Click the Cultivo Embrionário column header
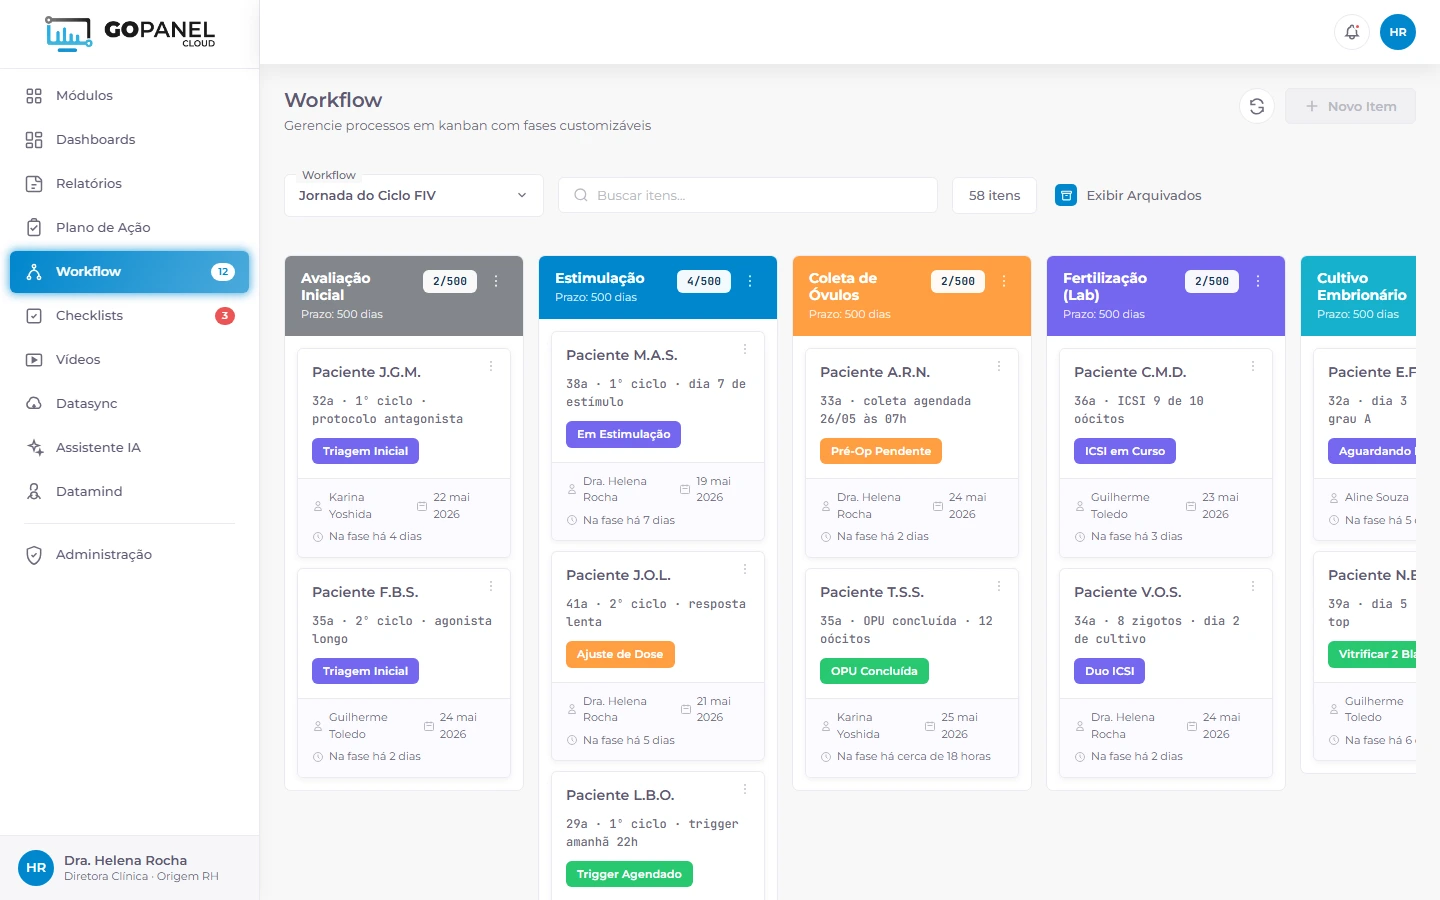1440x900 pixels. [x=1358, y=296]
